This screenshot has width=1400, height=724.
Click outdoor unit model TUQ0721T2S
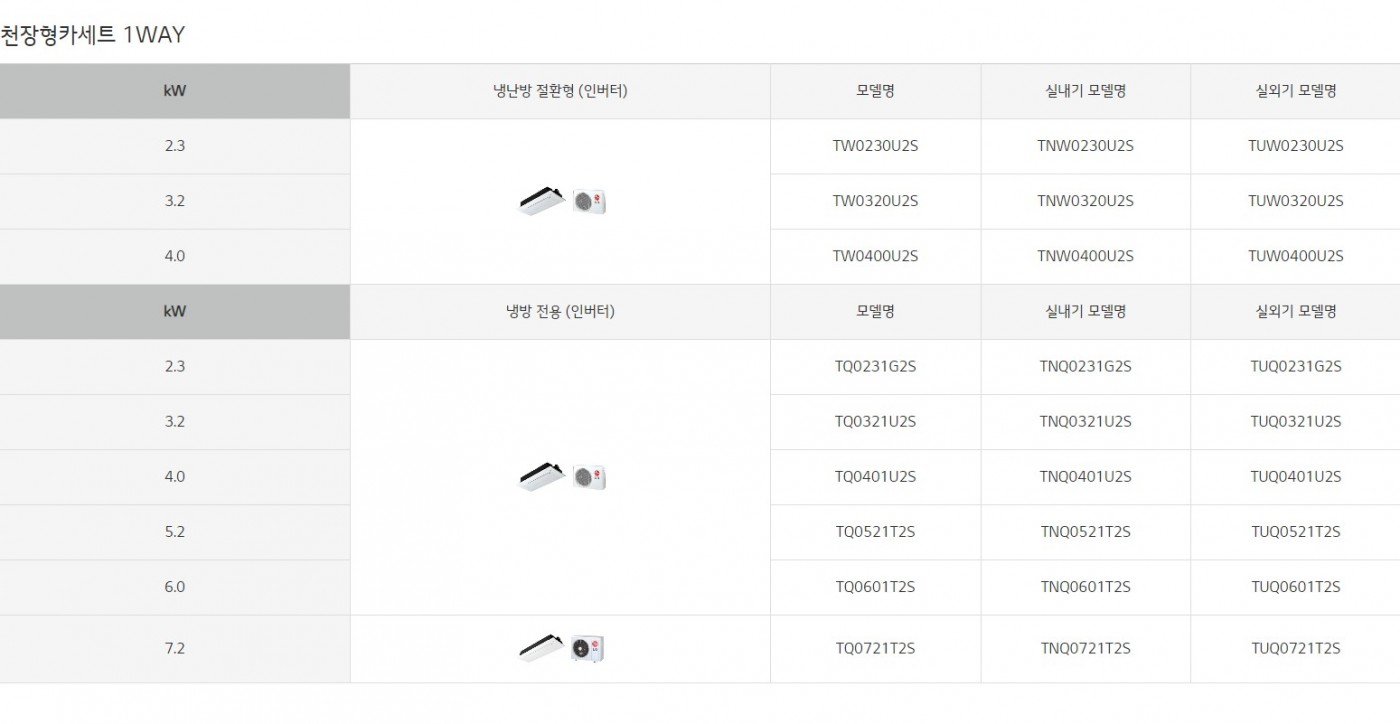[x=1295, y=648]
